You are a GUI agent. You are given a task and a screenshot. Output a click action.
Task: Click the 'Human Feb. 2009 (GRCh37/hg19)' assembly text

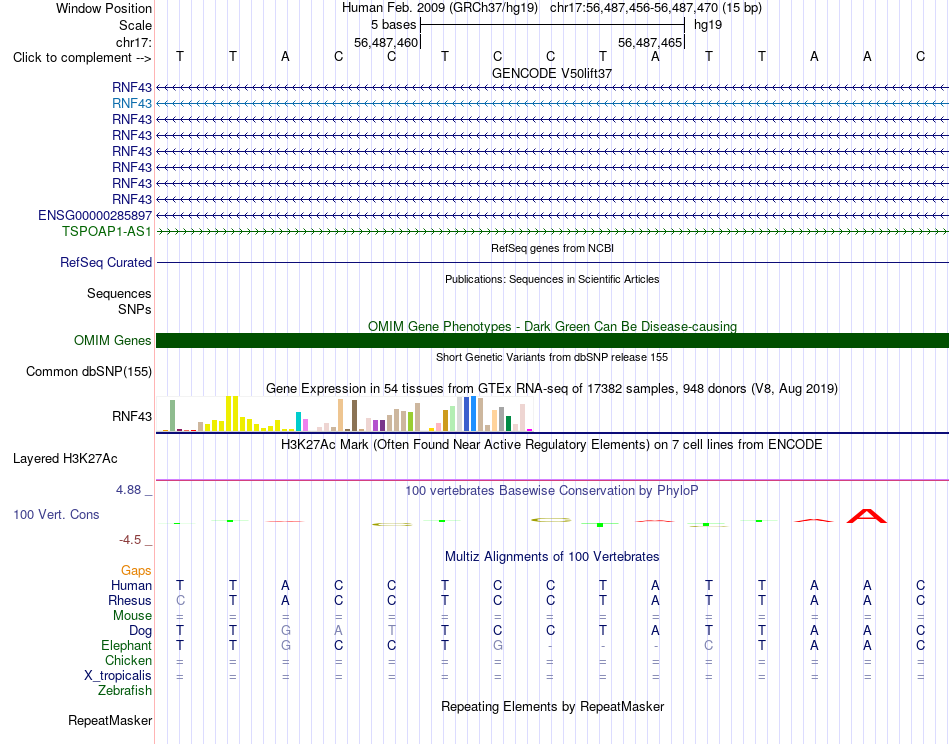click(440, 8)
